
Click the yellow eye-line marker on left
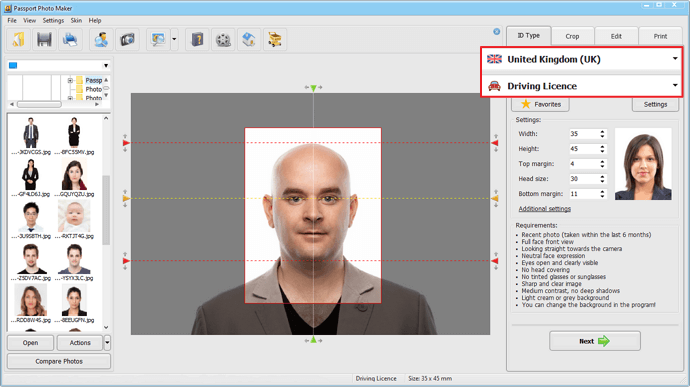[126, 199]
